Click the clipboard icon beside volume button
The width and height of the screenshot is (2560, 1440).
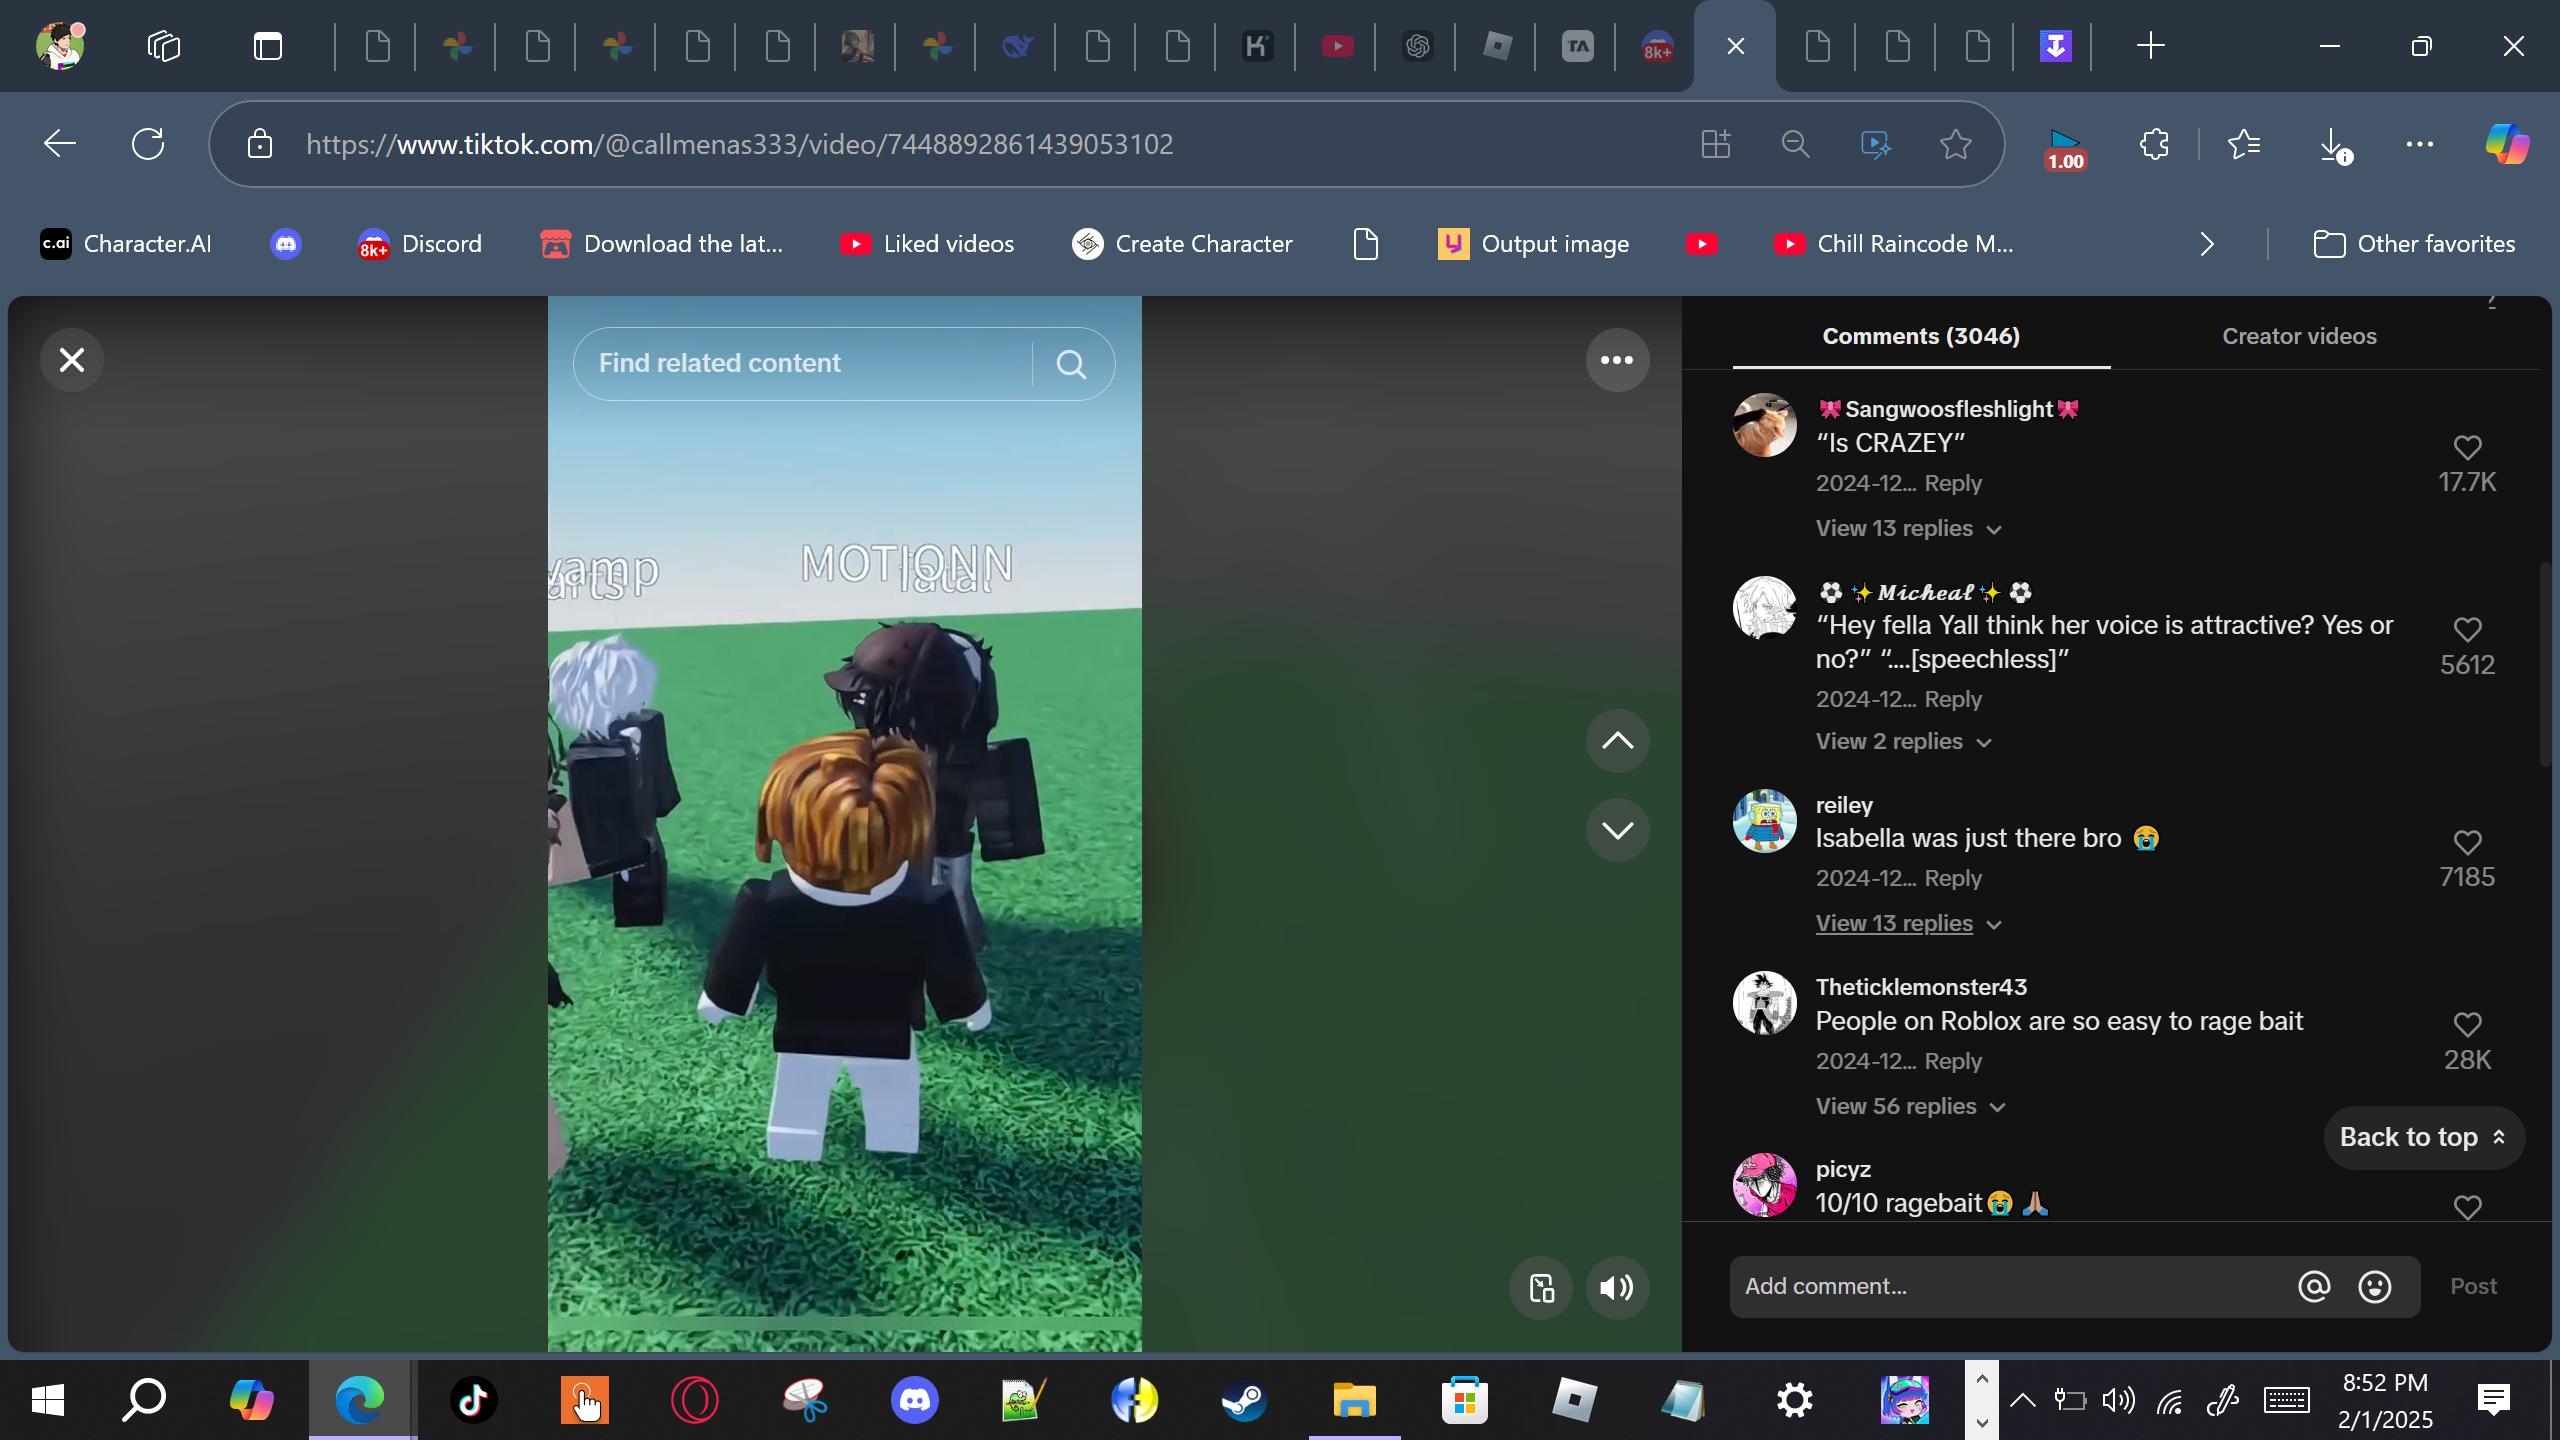pos(1541,1287)
